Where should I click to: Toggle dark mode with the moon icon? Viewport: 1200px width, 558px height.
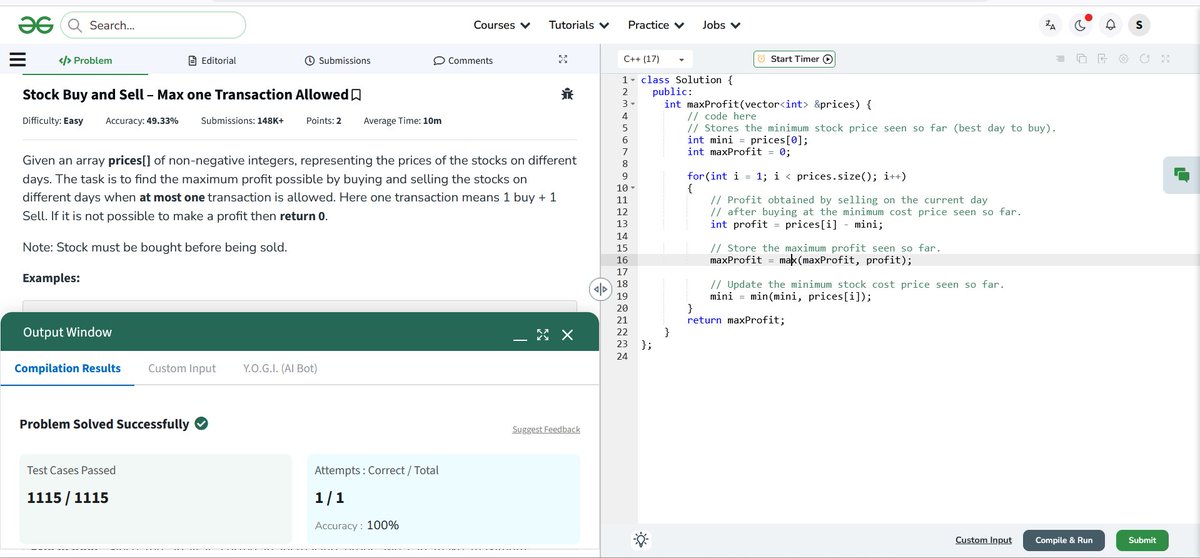(x=1080, y=25)
